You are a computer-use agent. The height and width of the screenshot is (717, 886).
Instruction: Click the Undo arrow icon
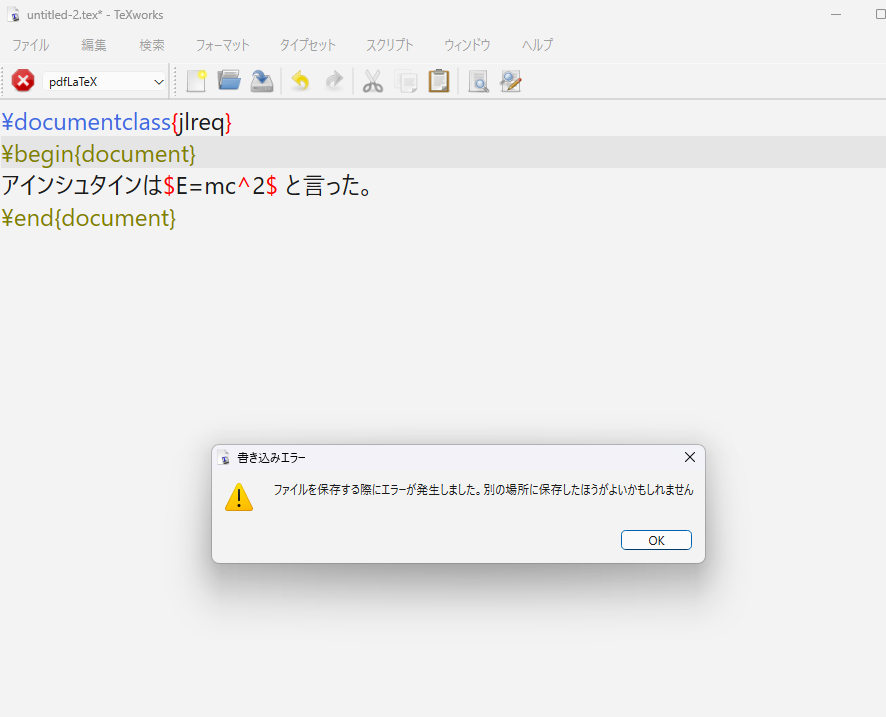pyautogui.click(x=300, y=81)
